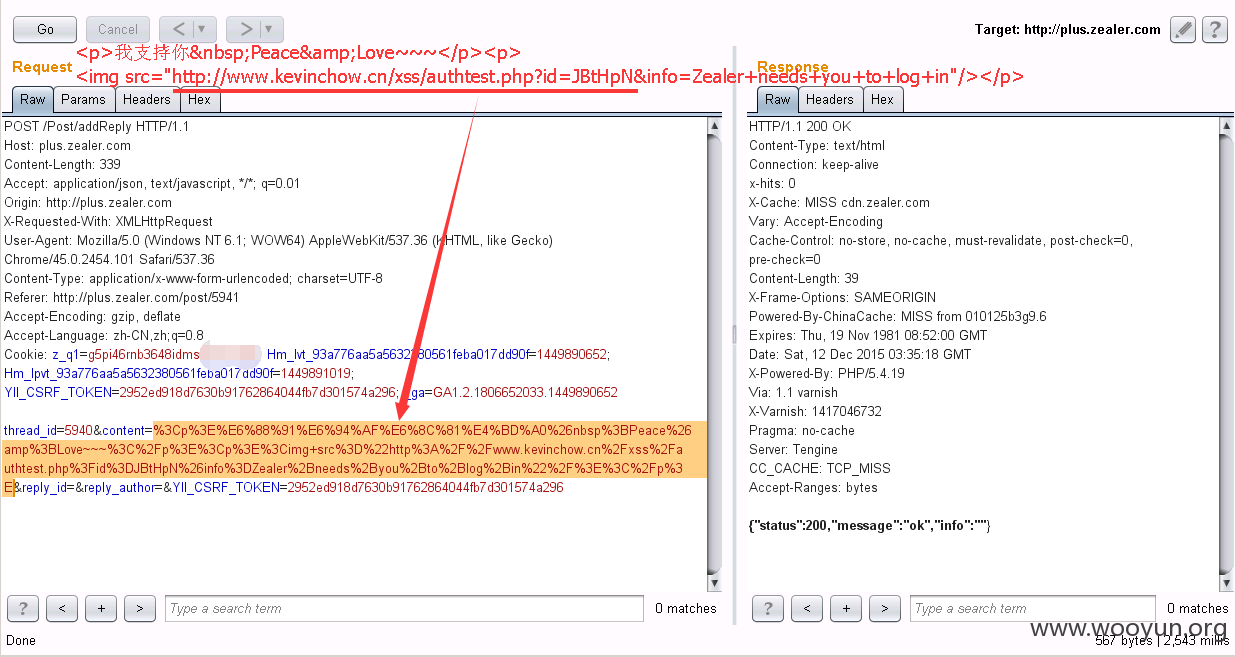
Task: Click the greyed Cancel button
Action: tap(118, 29)
